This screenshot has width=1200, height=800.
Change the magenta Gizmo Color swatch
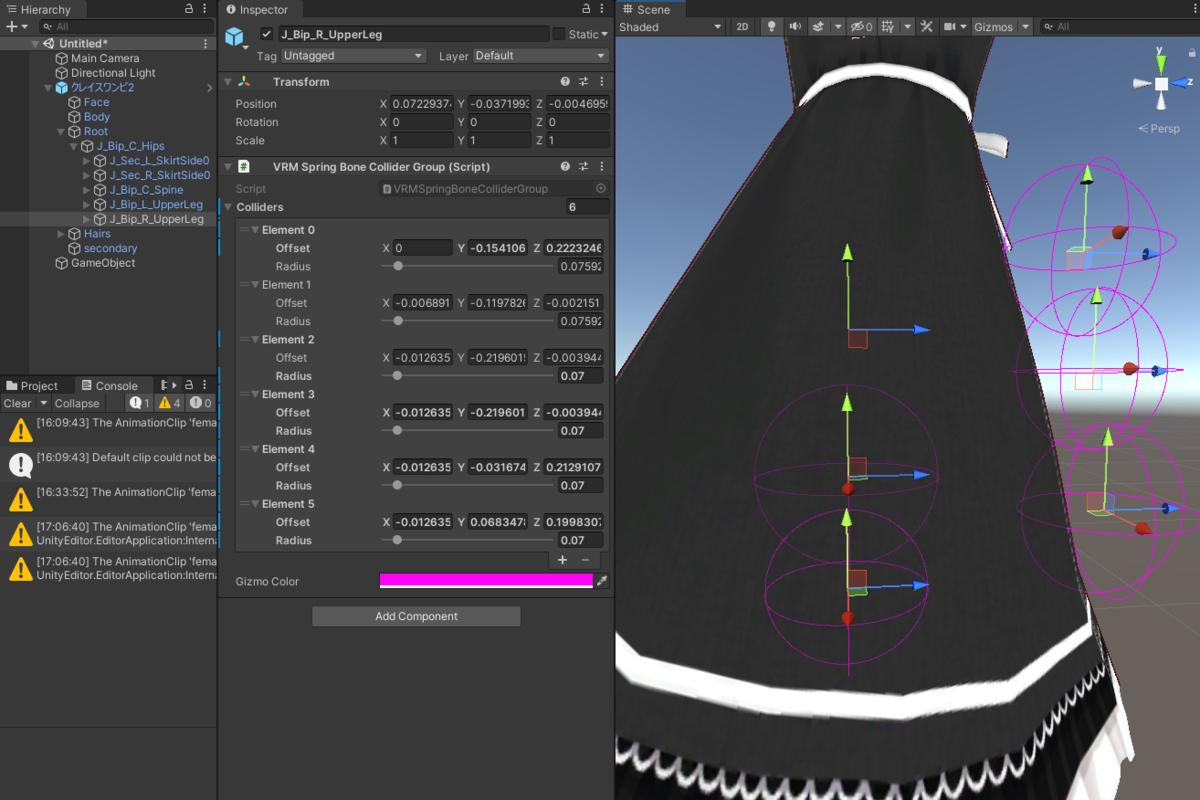pos(486,580)
